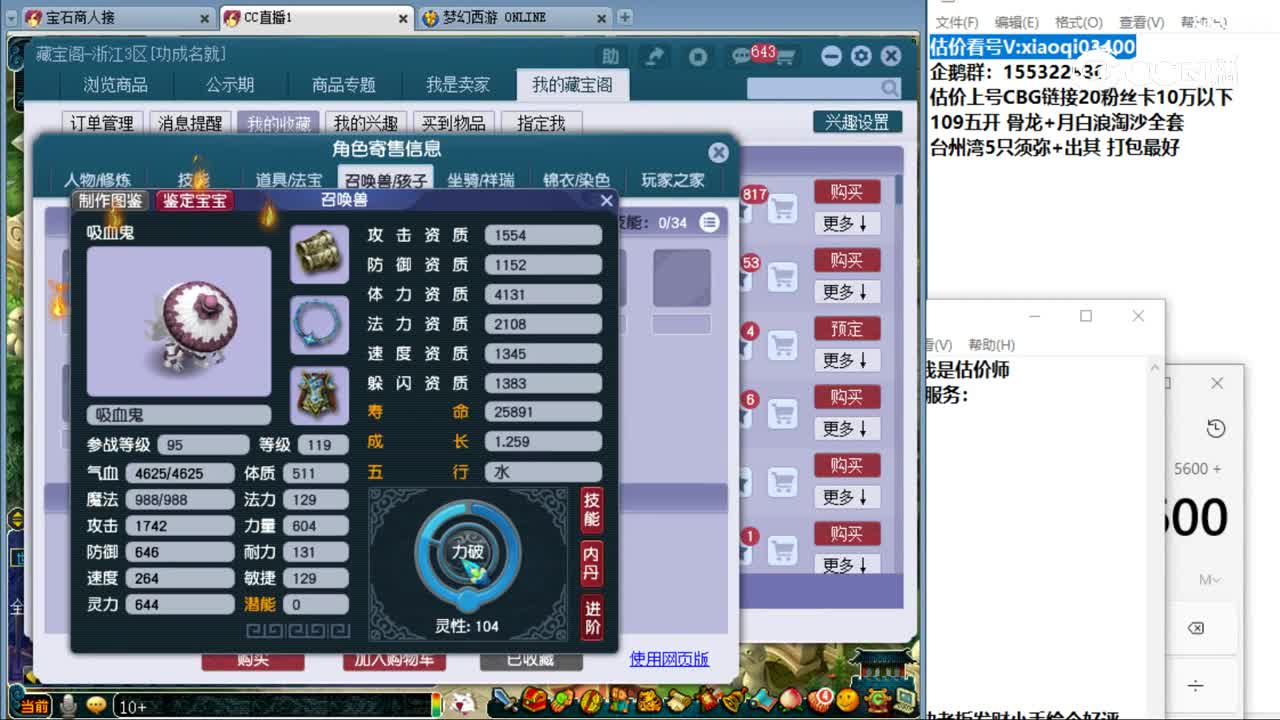Open 帮助(H) menu in the second Notepad

click(991, 344)
